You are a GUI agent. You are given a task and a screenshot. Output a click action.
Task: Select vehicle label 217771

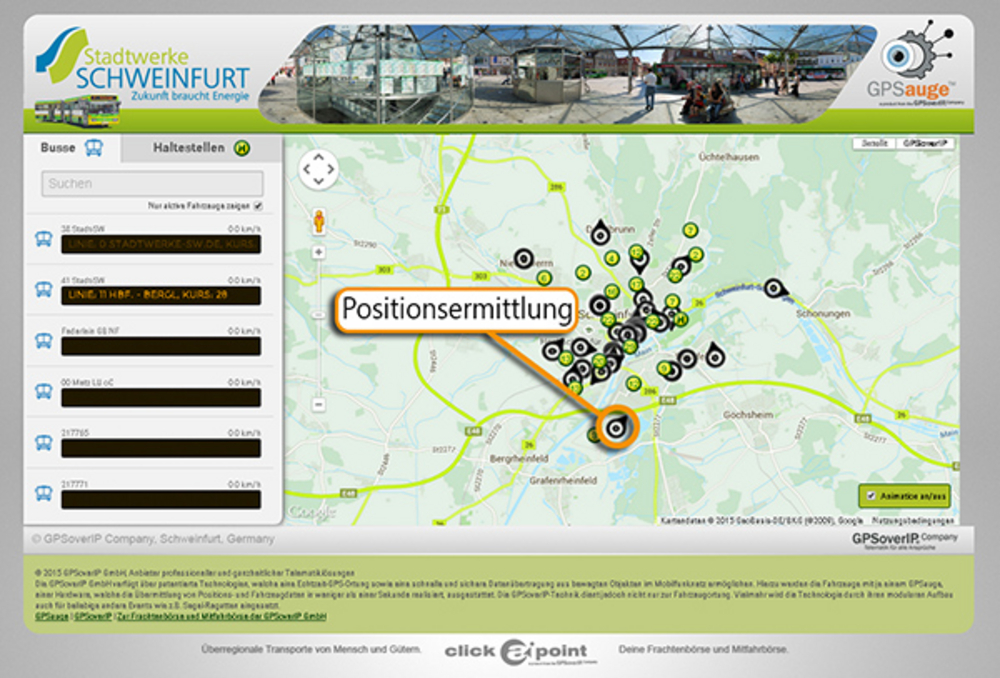75,484
